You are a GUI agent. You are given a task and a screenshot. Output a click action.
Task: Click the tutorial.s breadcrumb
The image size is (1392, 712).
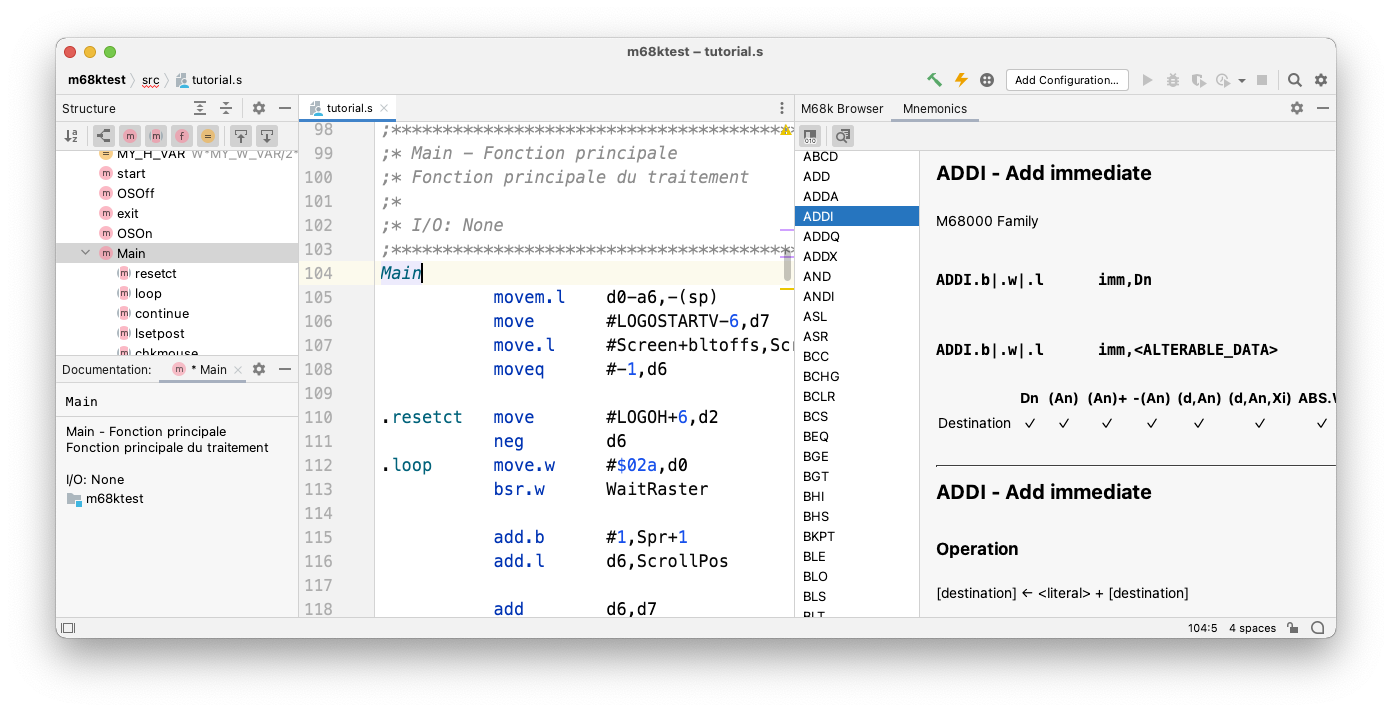209,80
